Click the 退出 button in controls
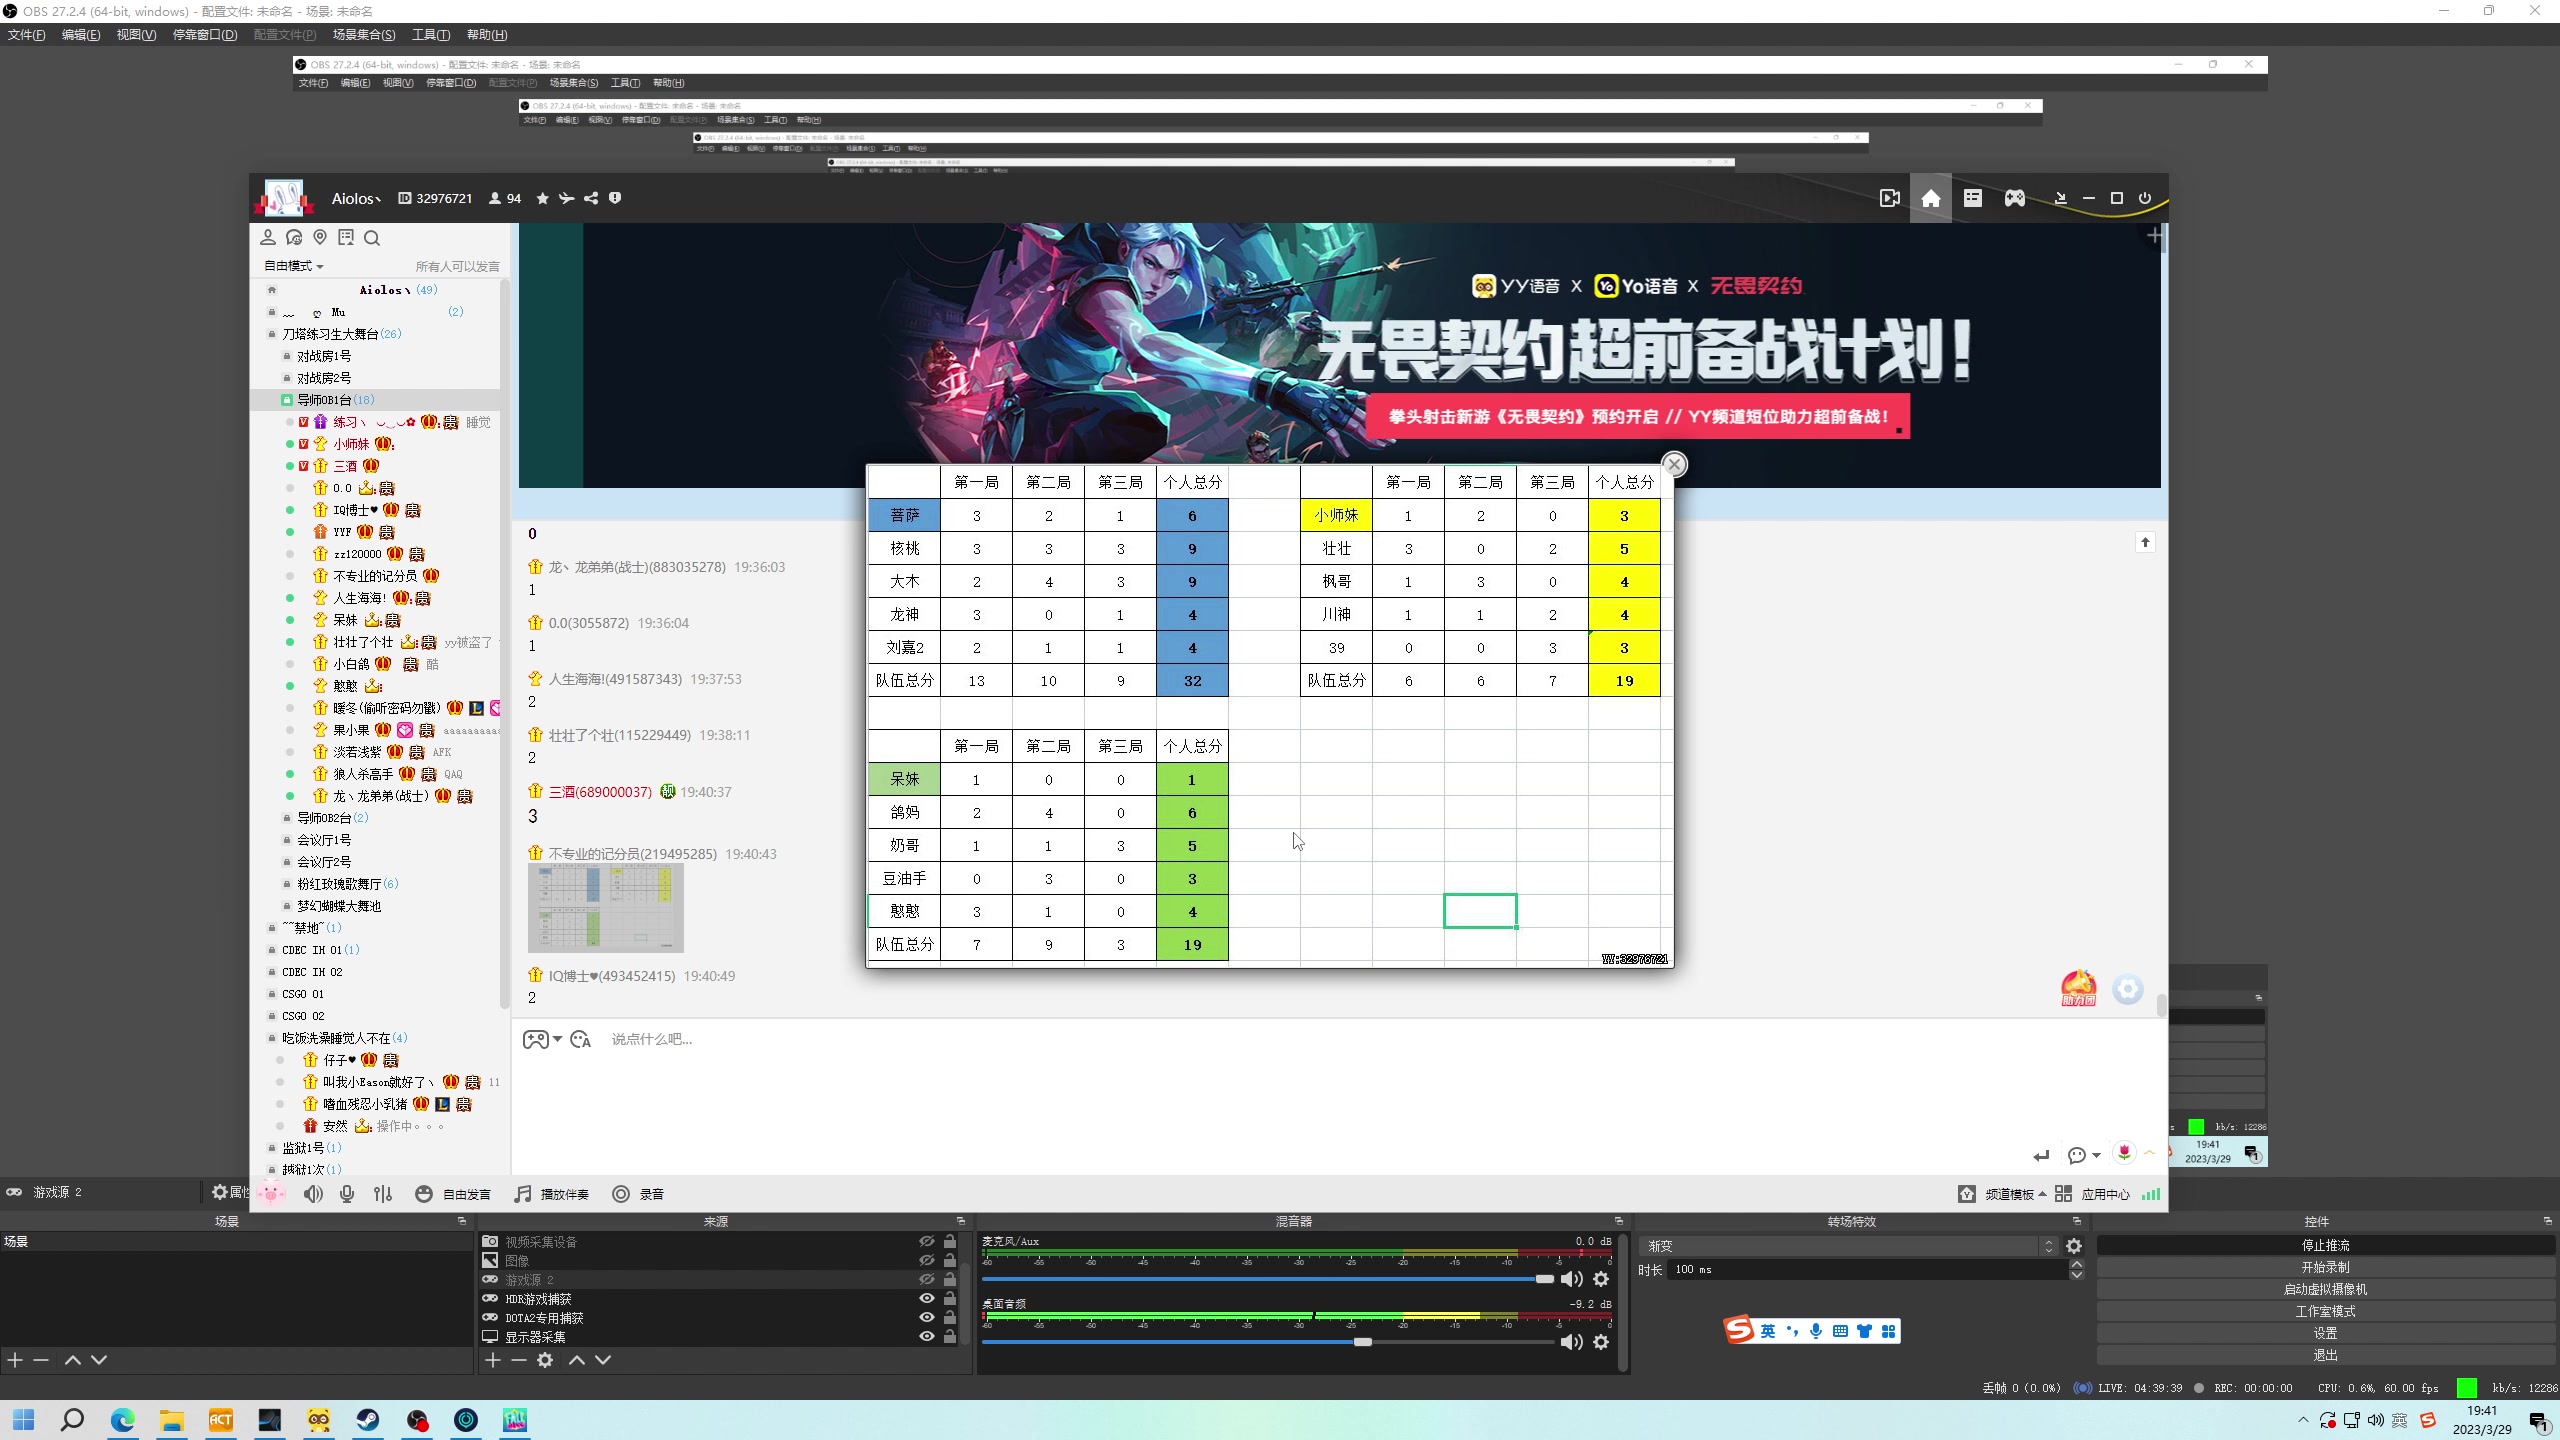 pyautogui.click(x=2326, y=1355)
